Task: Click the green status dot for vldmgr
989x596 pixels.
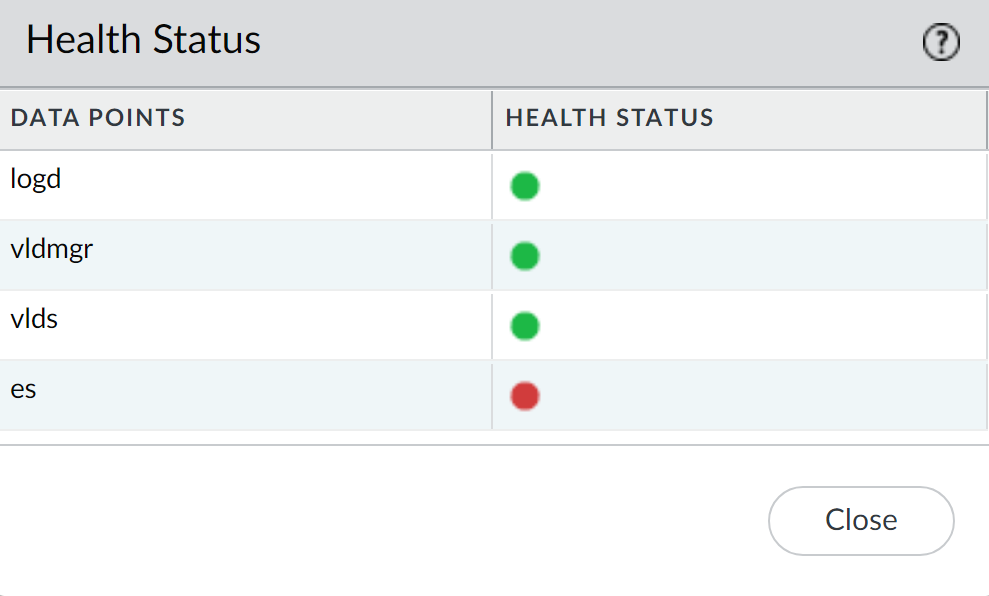Action: 525,256
